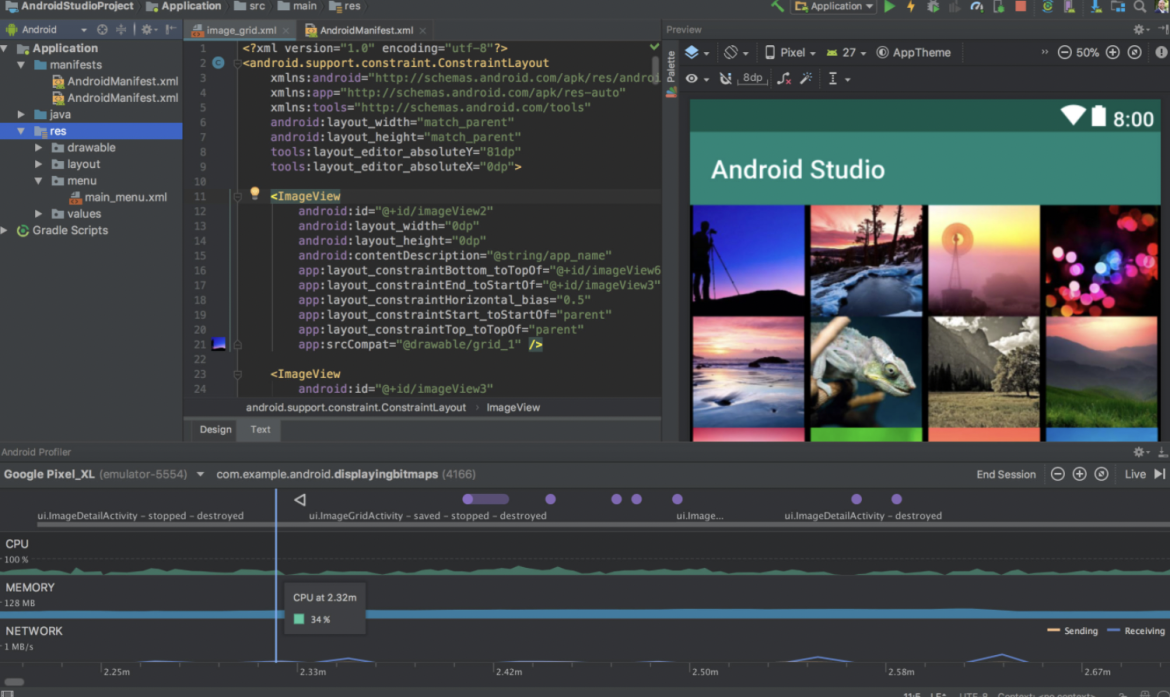The image size is (1170, 697).
Task: Open the Pixel device dropdown
Action: tap(790, 51)
